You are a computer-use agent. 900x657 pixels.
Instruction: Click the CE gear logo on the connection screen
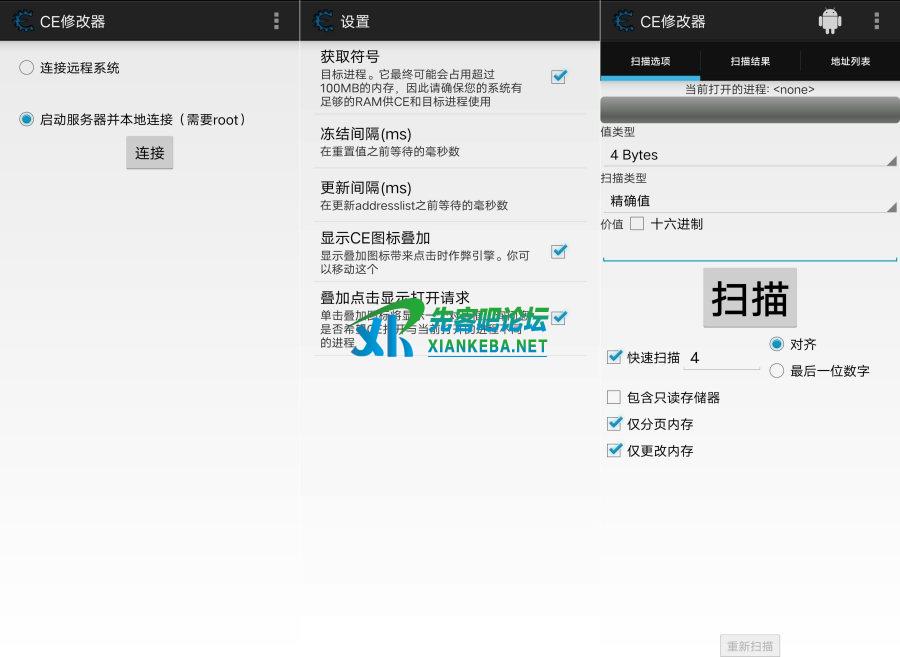[x=21, y=20]
